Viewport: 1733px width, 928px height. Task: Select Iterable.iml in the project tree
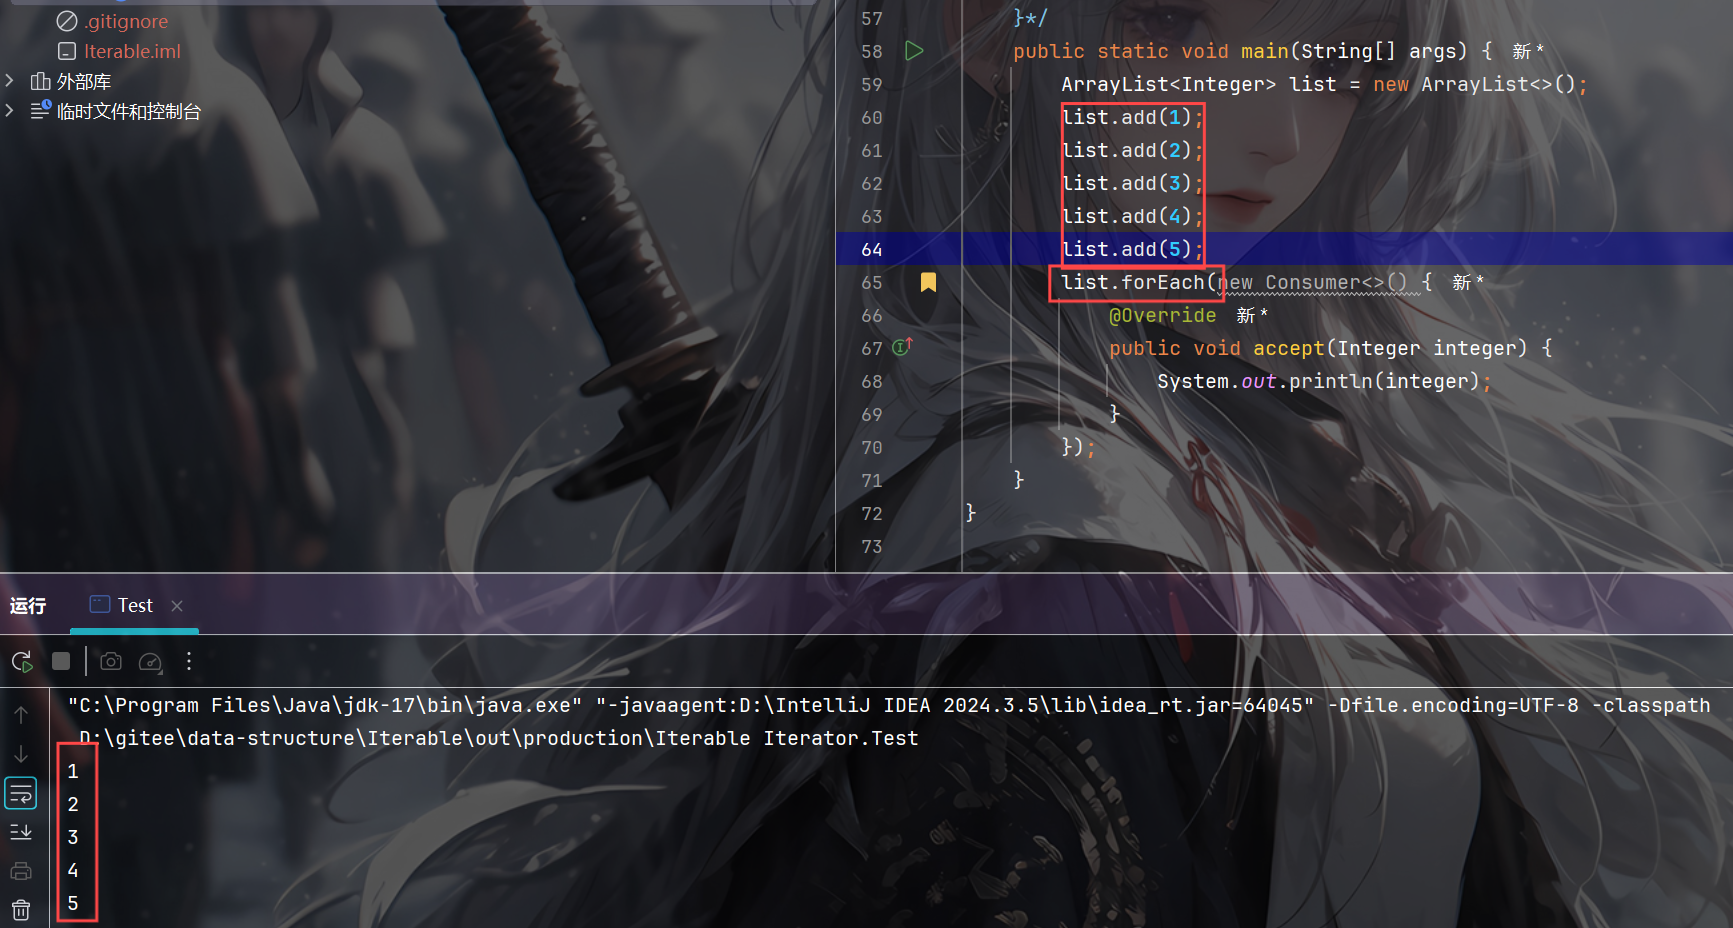(132, 51)
